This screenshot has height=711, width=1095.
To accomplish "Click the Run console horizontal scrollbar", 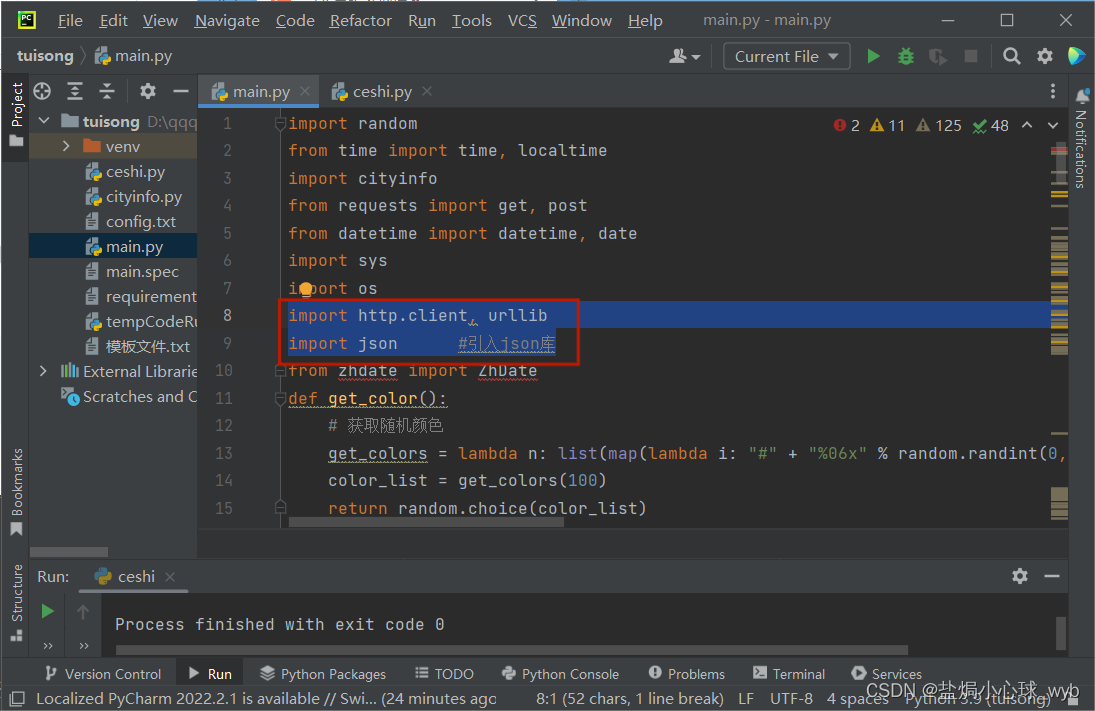I will pos(511,650).
